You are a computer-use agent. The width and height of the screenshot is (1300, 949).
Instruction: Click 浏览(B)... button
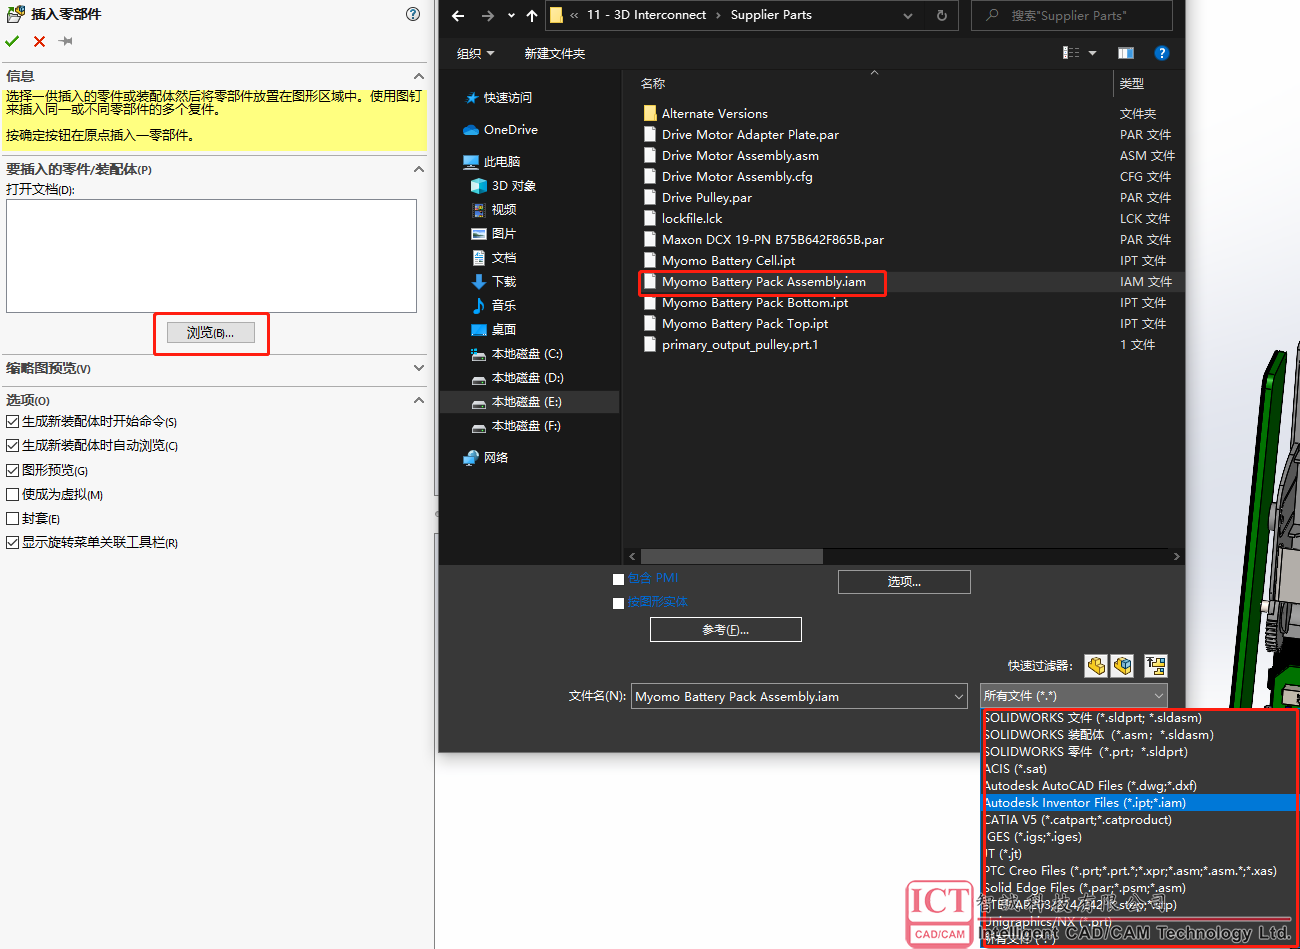pos(211,333)
